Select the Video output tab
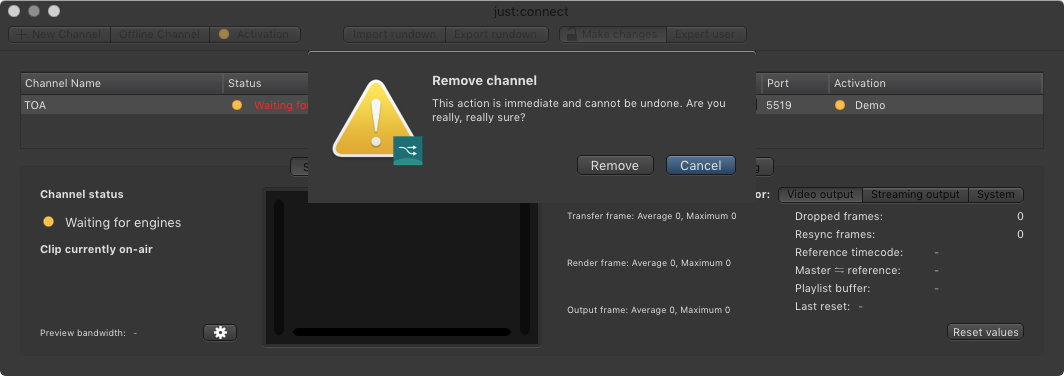This screenshot has height=376, width=1064. pyautogui.click(x=820, y=195)
